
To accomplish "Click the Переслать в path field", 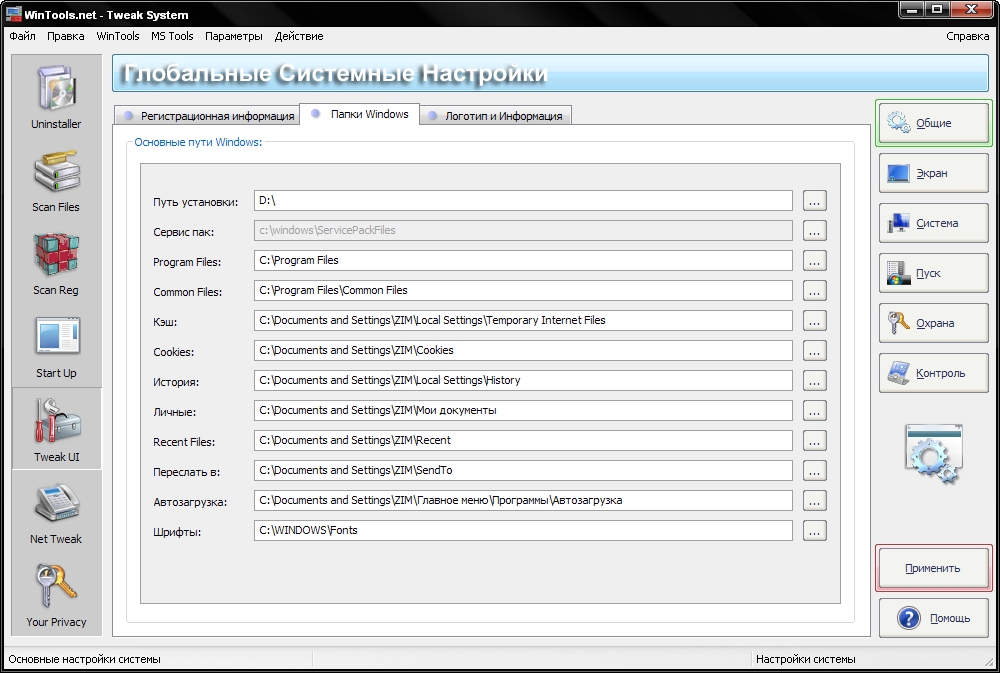I will [523, 470].
